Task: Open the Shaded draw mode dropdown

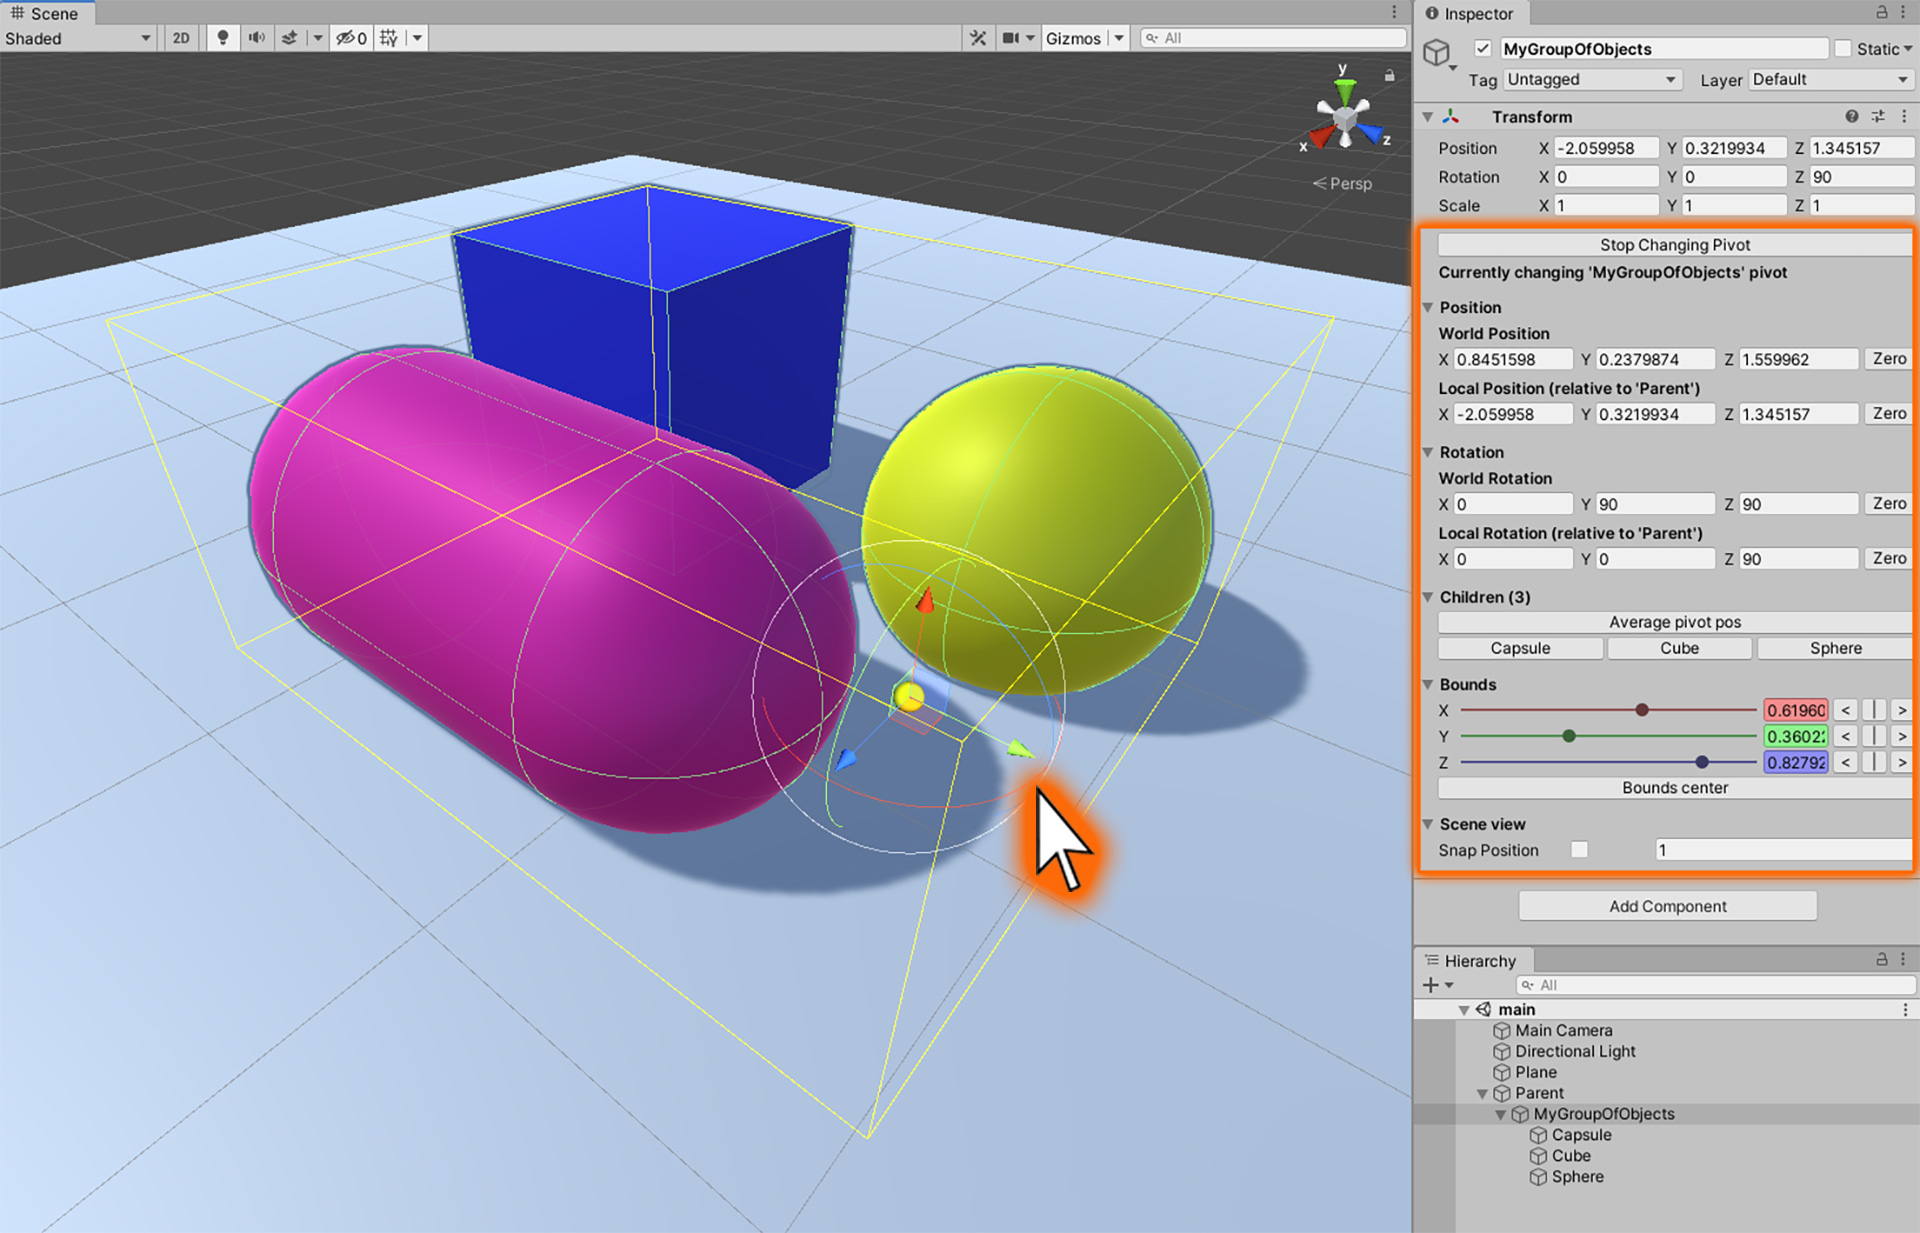Action: coord(75,38)
